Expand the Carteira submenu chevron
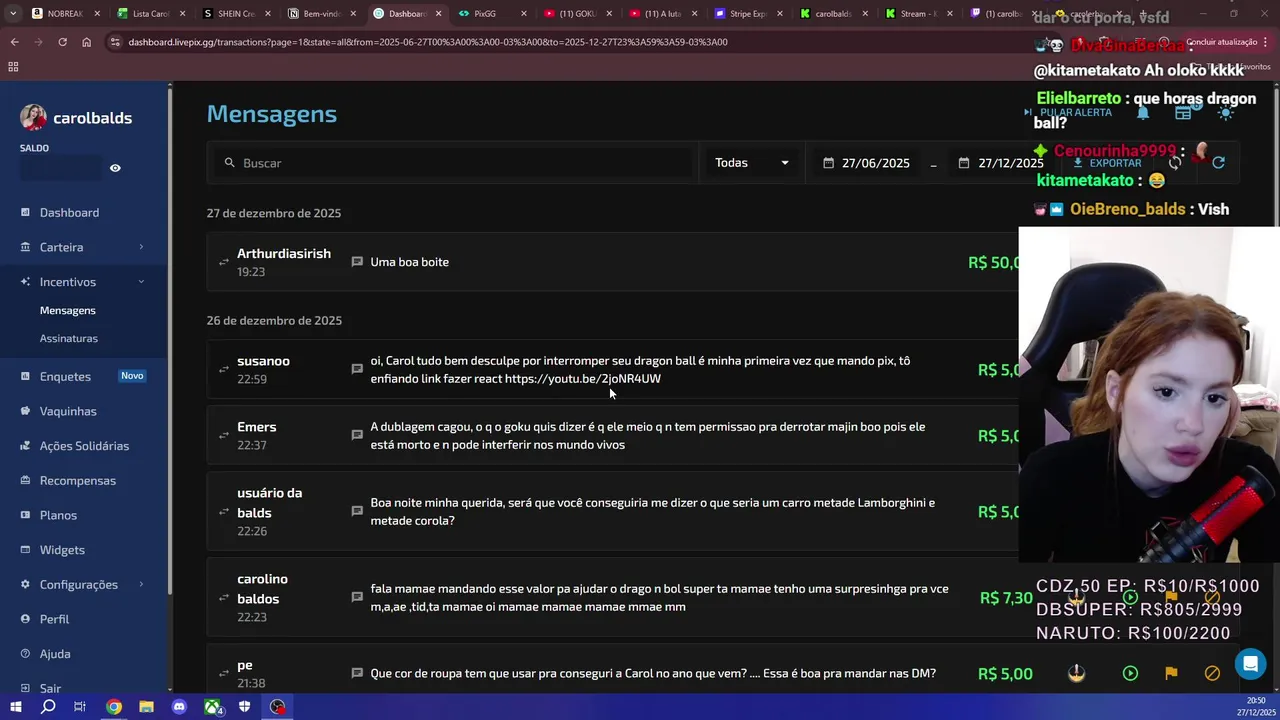 click(x=141, y=247)
